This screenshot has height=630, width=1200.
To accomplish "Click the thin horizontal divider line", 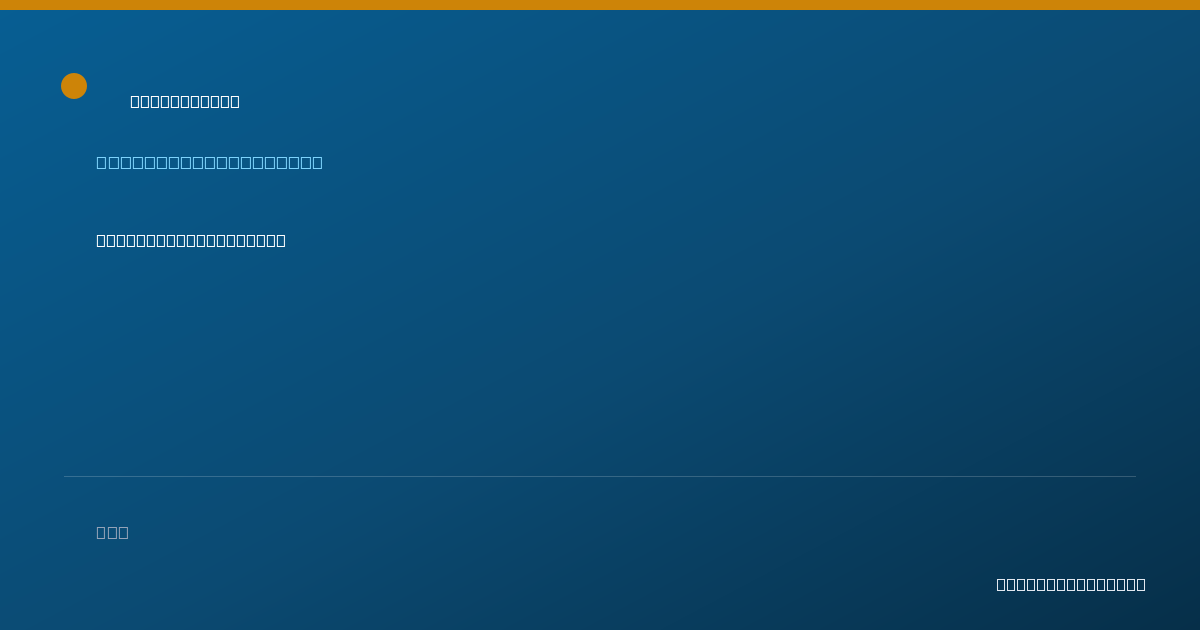I will [x=600, y=476].
